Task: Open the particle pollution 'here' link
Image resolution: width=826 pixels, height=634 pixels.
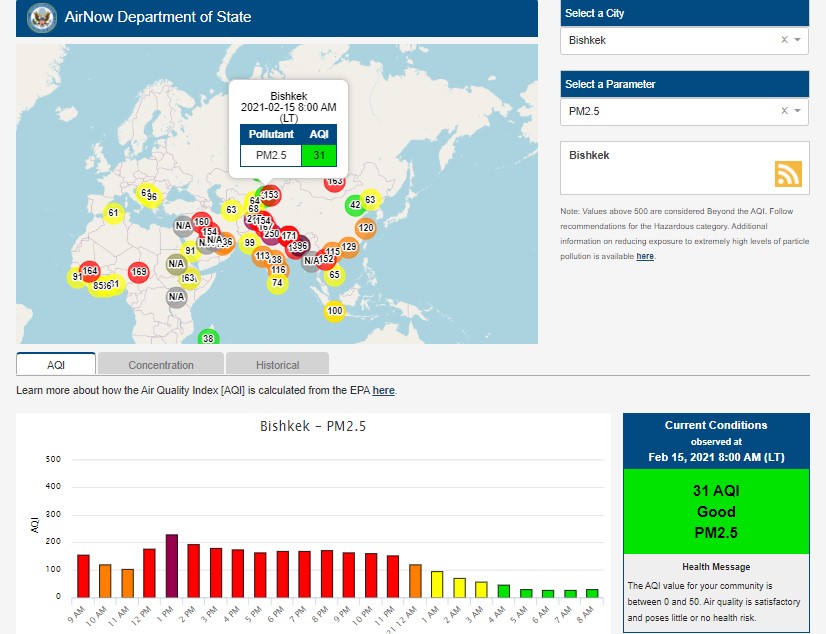Action: coord(645,256)
